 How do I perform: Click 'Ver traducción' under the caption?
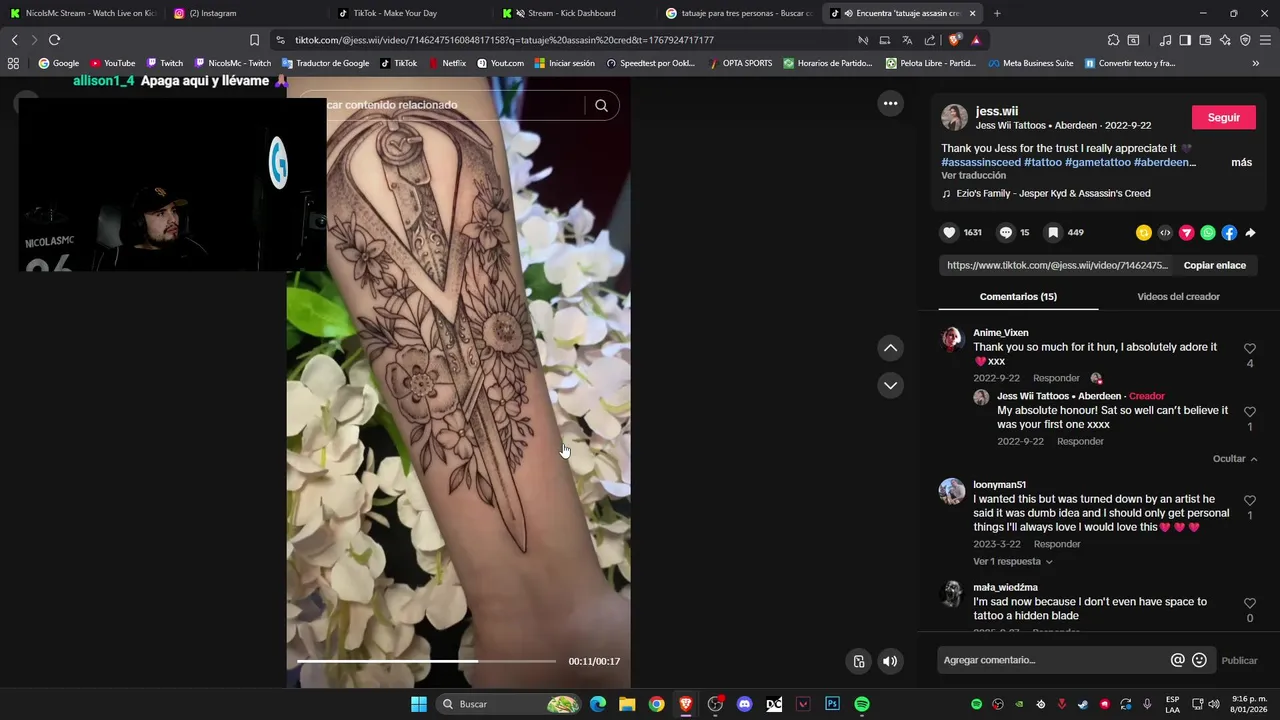[x=973, y=175]
